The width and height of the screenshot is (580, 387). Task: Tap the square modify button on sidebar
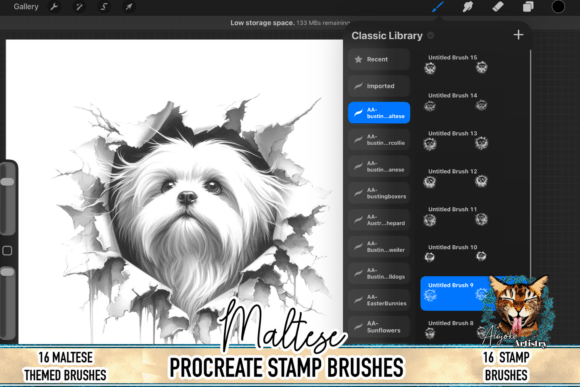(x=7, y=251)
